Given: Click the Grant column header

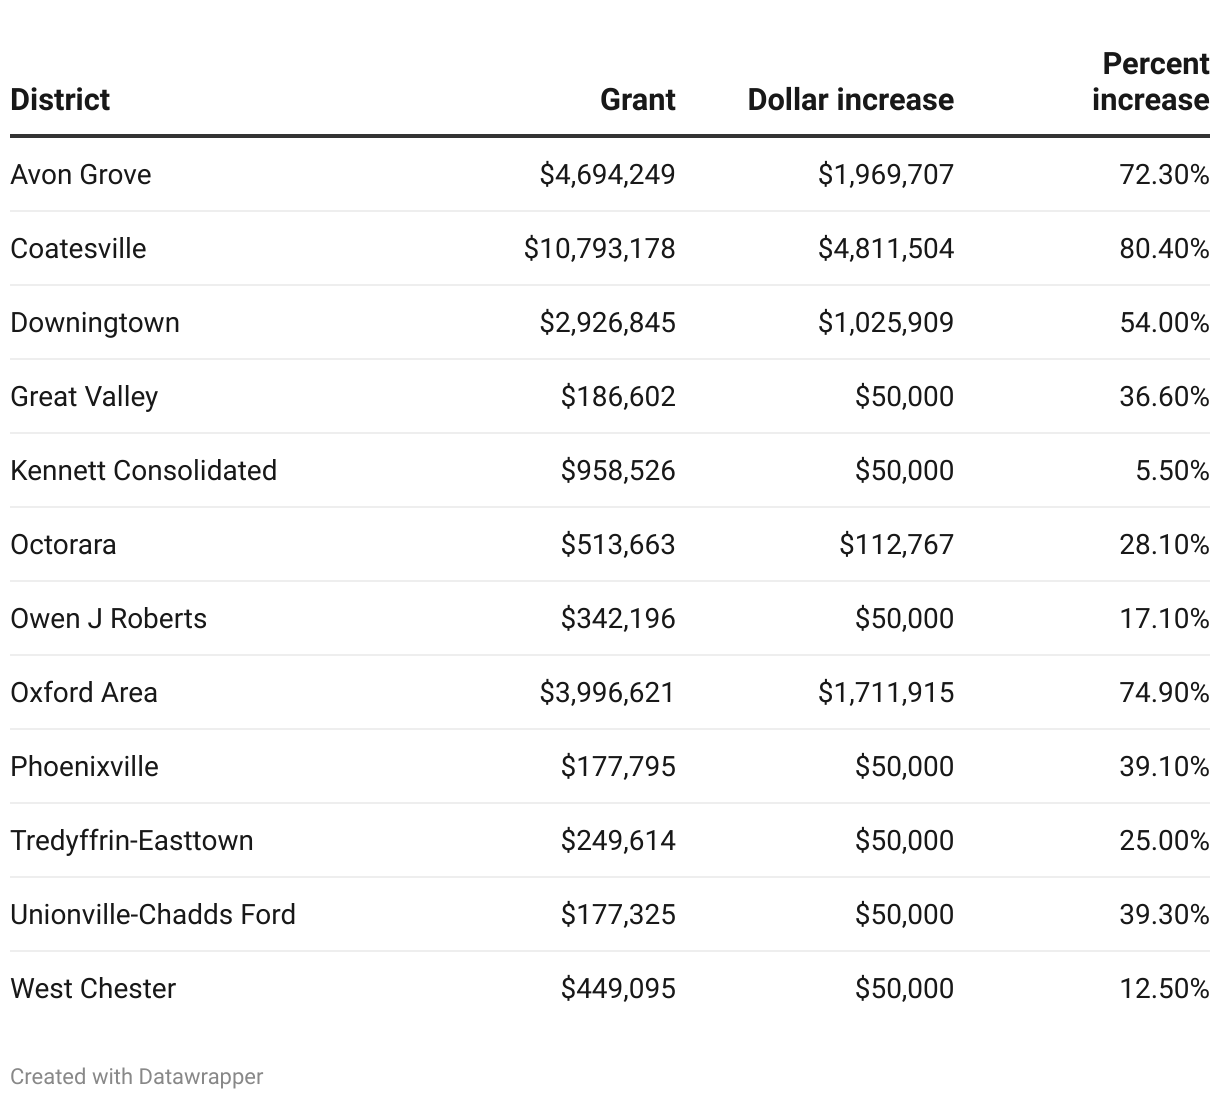Looking at the screenshot, I should (x=638, y=100).
